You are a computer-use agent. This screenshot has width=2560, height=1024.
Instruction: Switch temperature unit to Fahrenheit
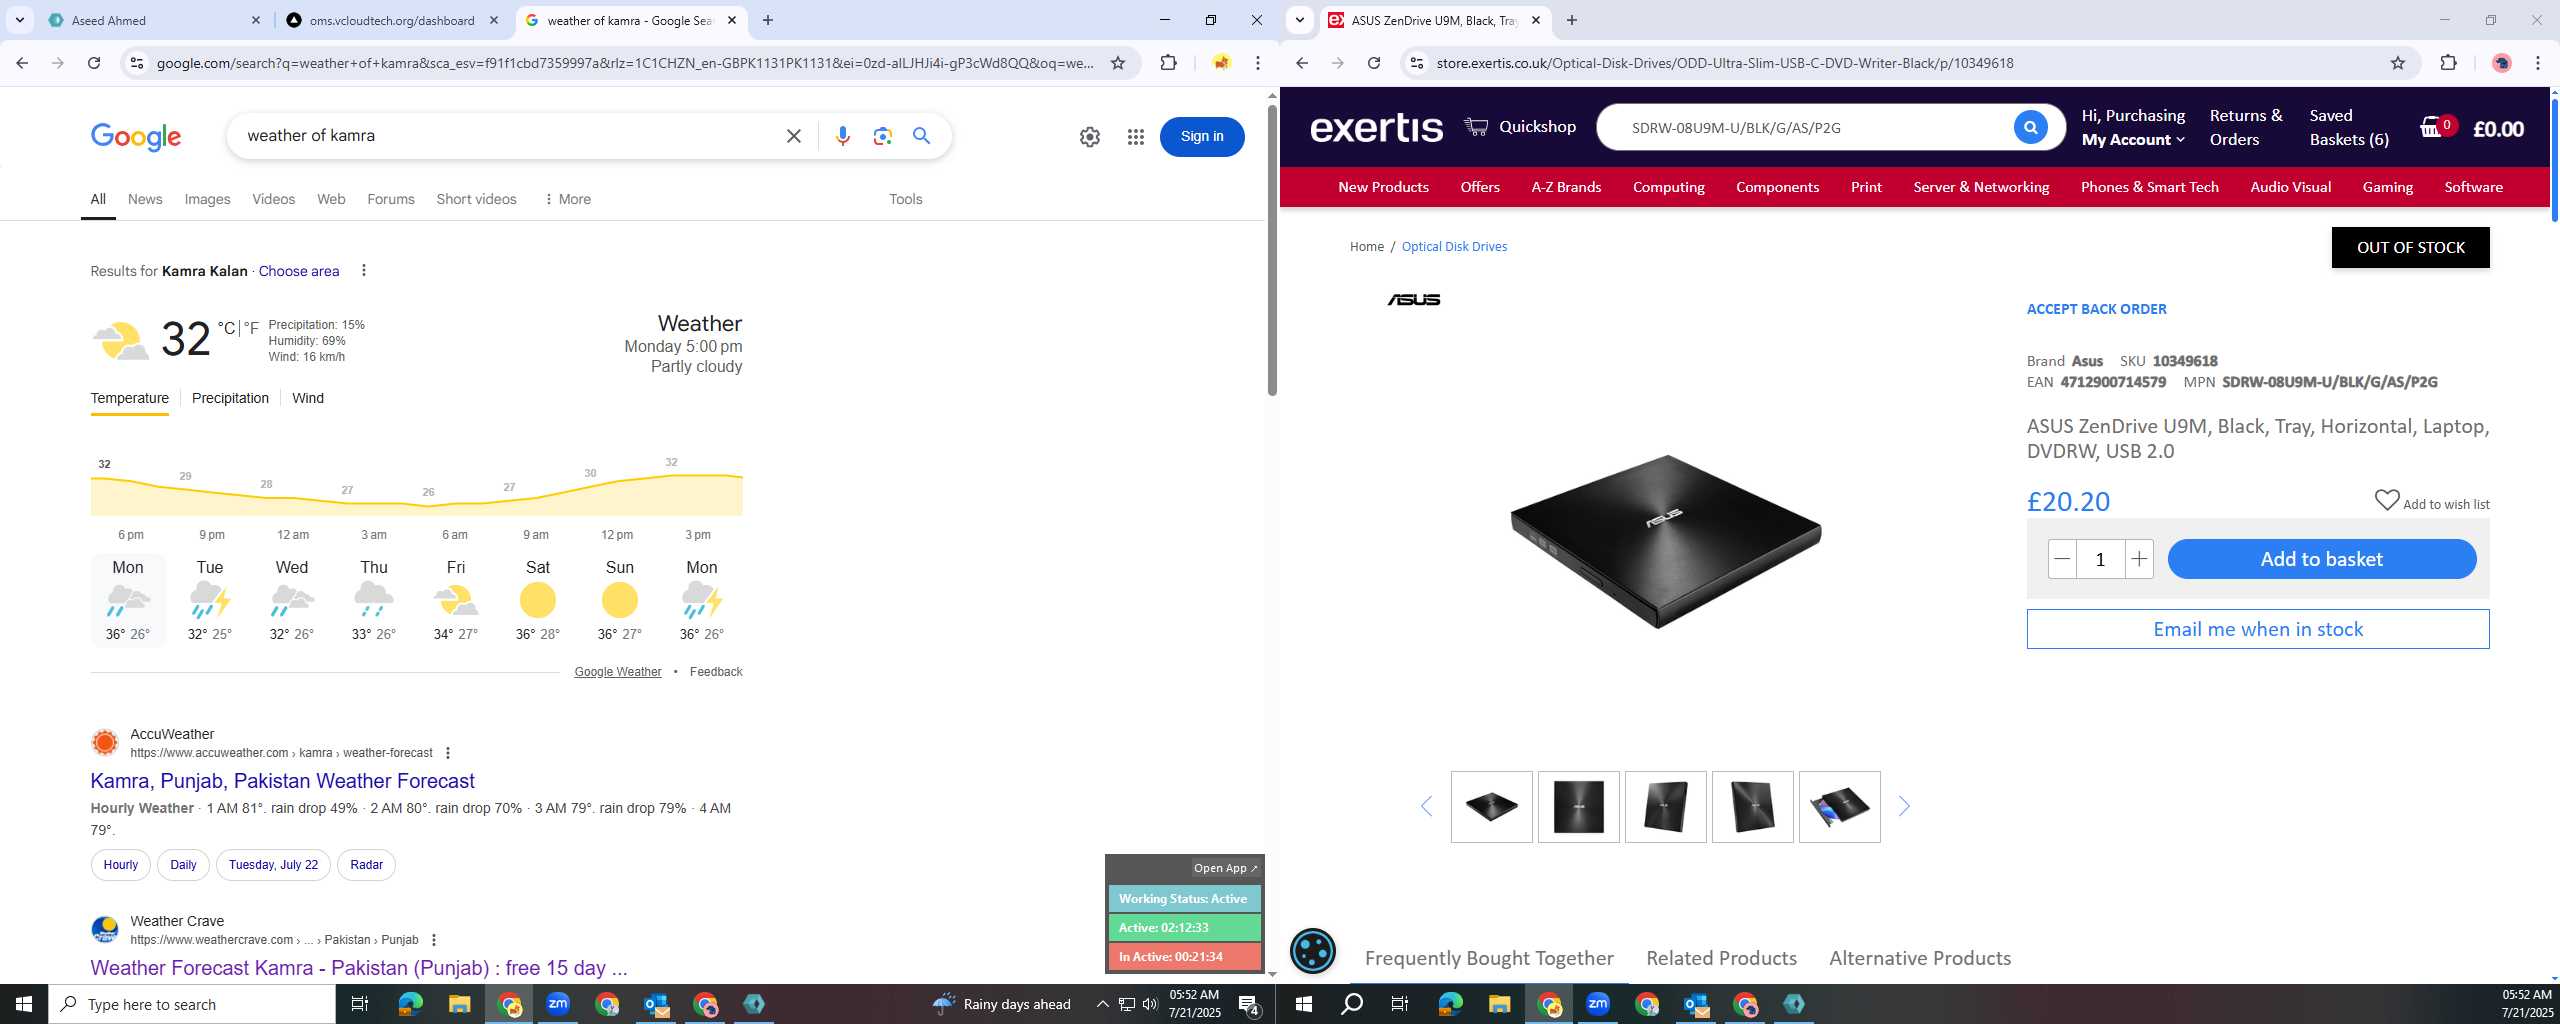point(251,328)
